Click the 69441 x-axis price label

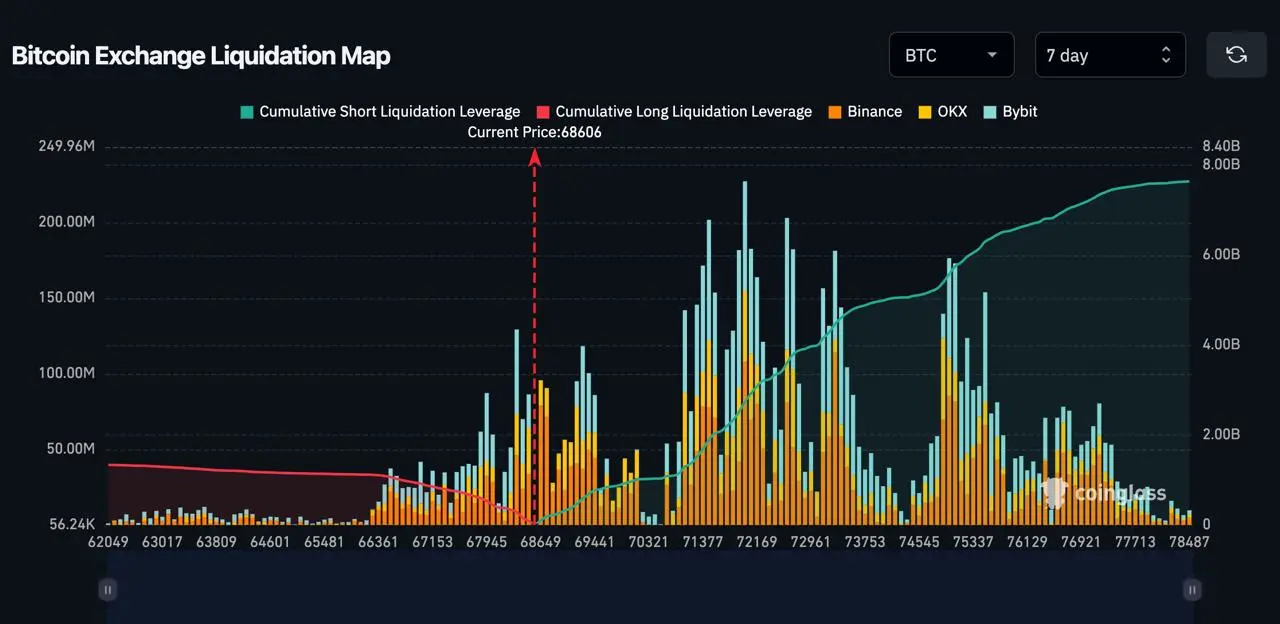click(x=594, y=542)
